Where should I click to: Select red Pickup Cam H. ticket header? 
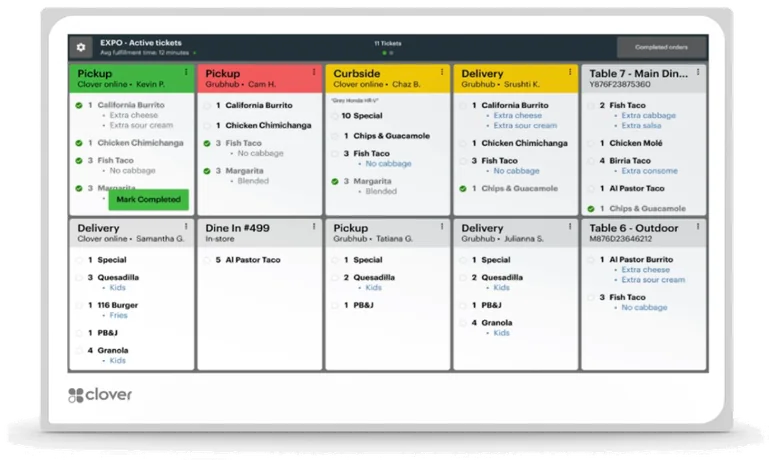(x=259, y=78)
